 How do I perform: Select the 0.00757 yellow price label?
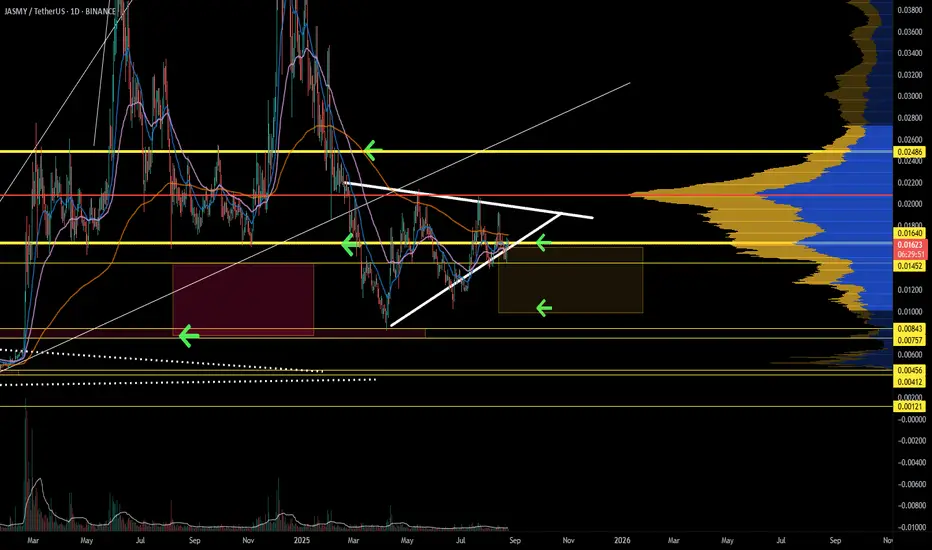pos(910,340)
